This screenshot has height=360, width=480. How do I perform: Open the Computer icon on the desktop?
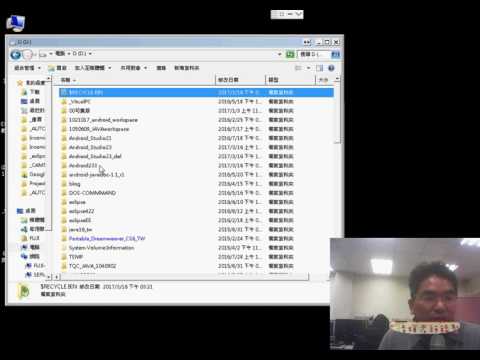15,23
